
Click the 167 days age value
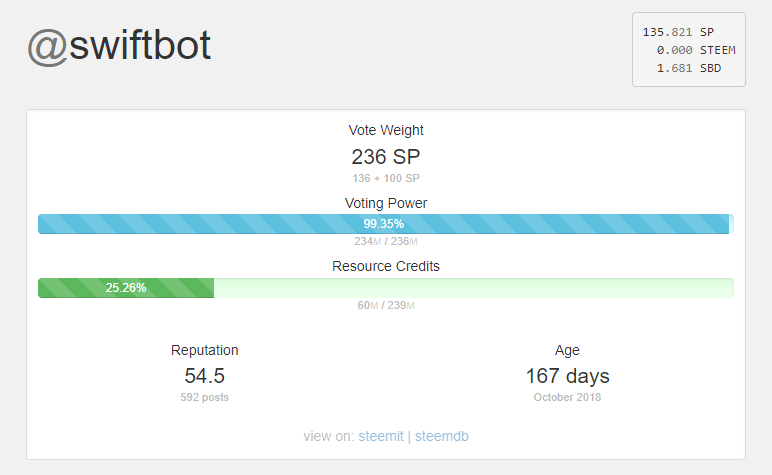(567, 376)
